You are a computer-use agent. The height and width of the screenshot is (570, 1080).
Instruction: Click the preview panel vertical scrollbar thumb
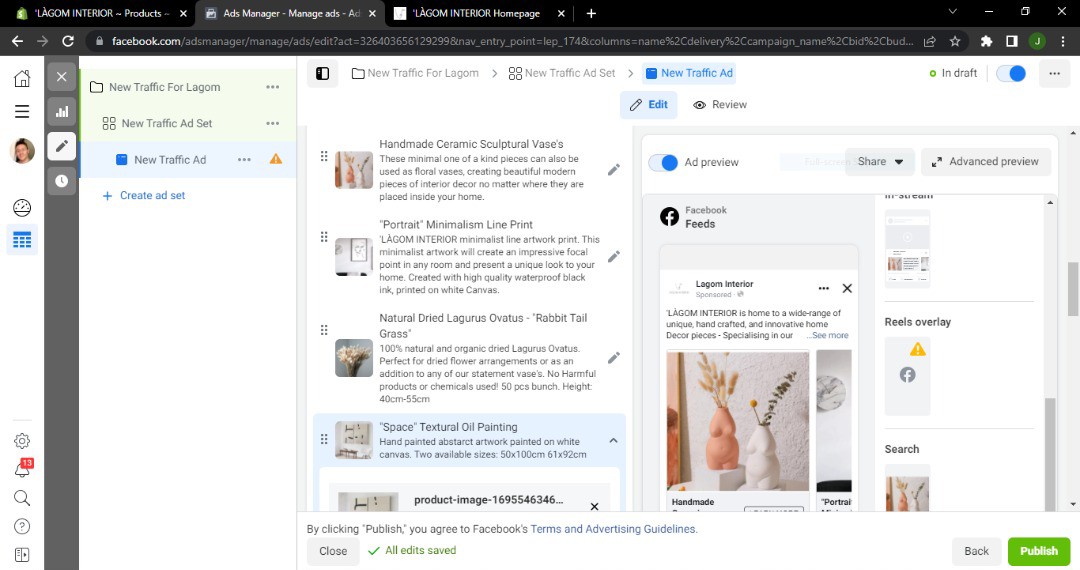coord(1050,453)
